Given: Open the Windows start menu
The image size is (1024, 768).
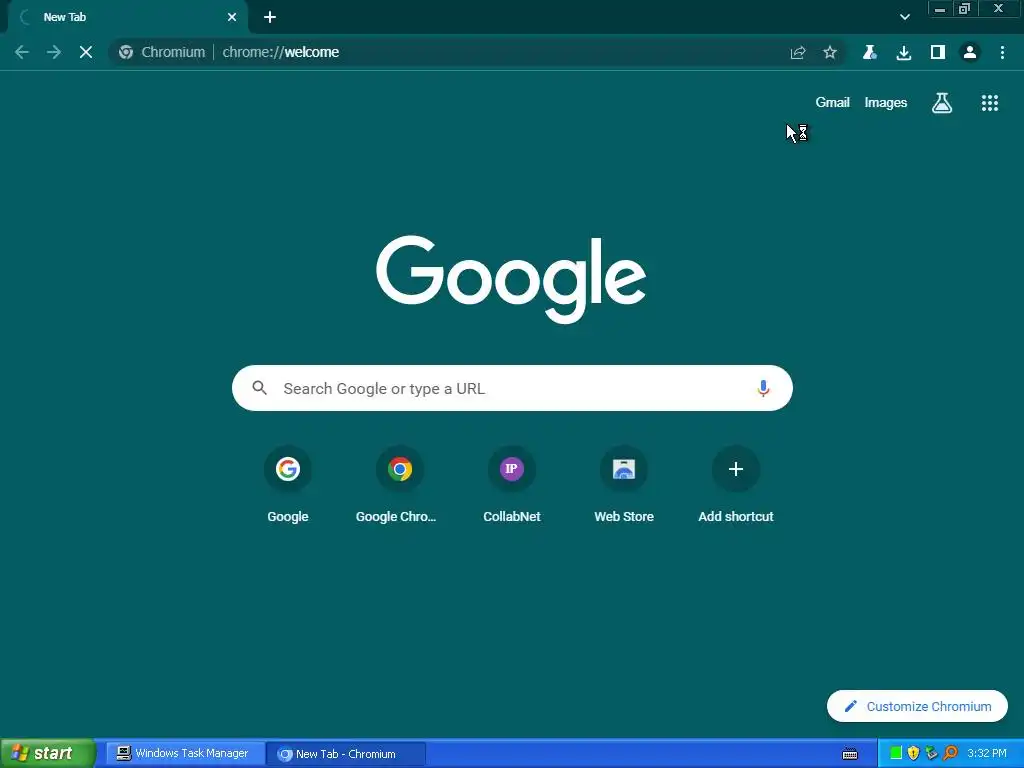Looking at the screenshot, I should pos(47,753).
